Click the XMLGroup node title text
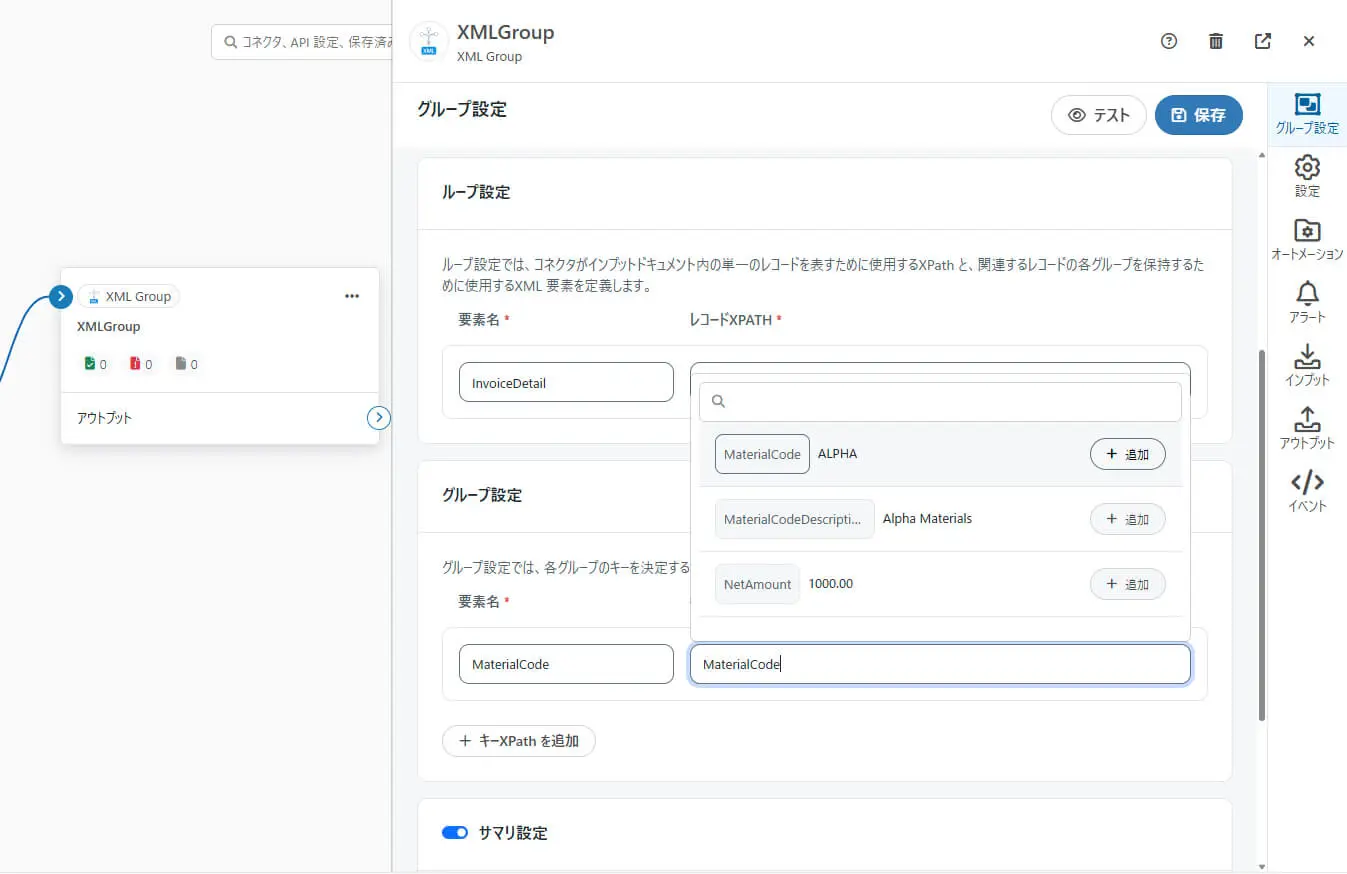1347x874 pixels. [109, 326]
